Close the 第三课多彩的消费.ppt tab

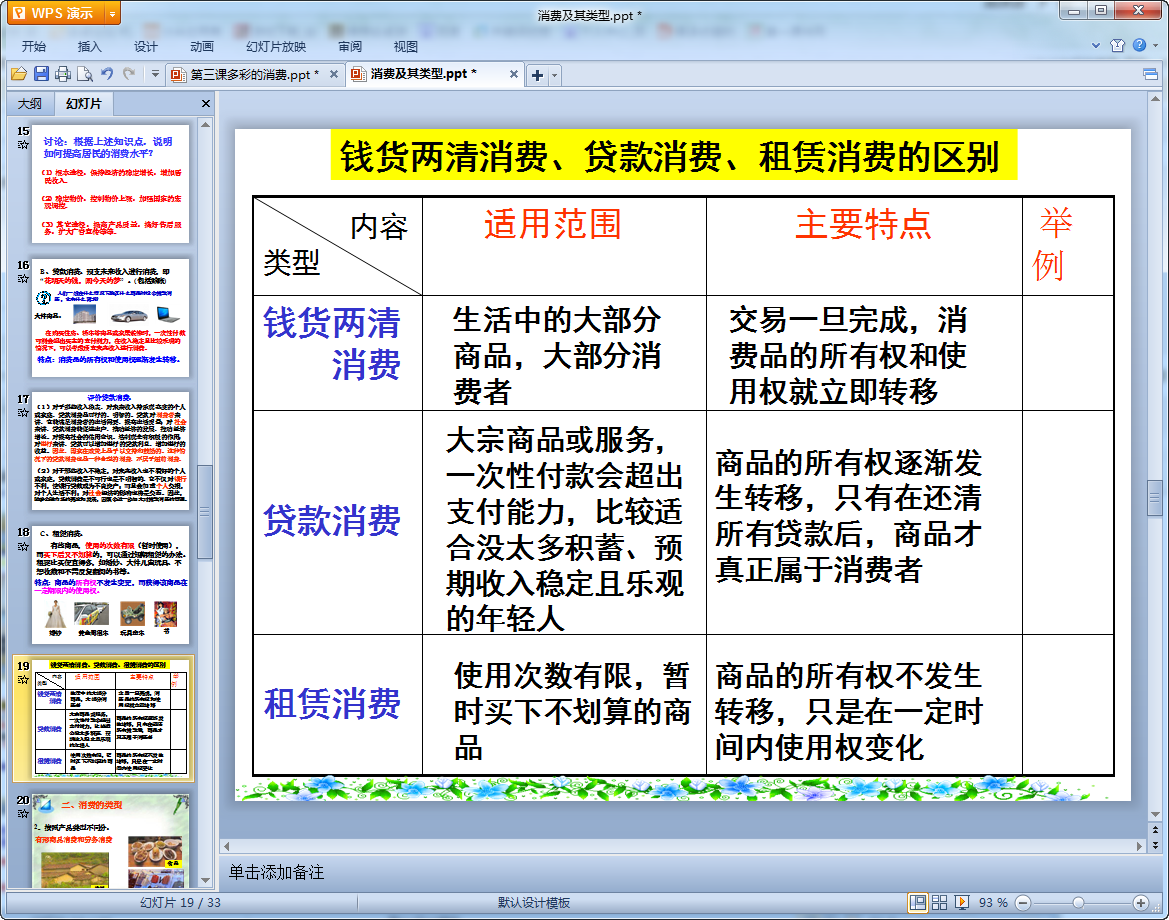click(x=334, y=74)
